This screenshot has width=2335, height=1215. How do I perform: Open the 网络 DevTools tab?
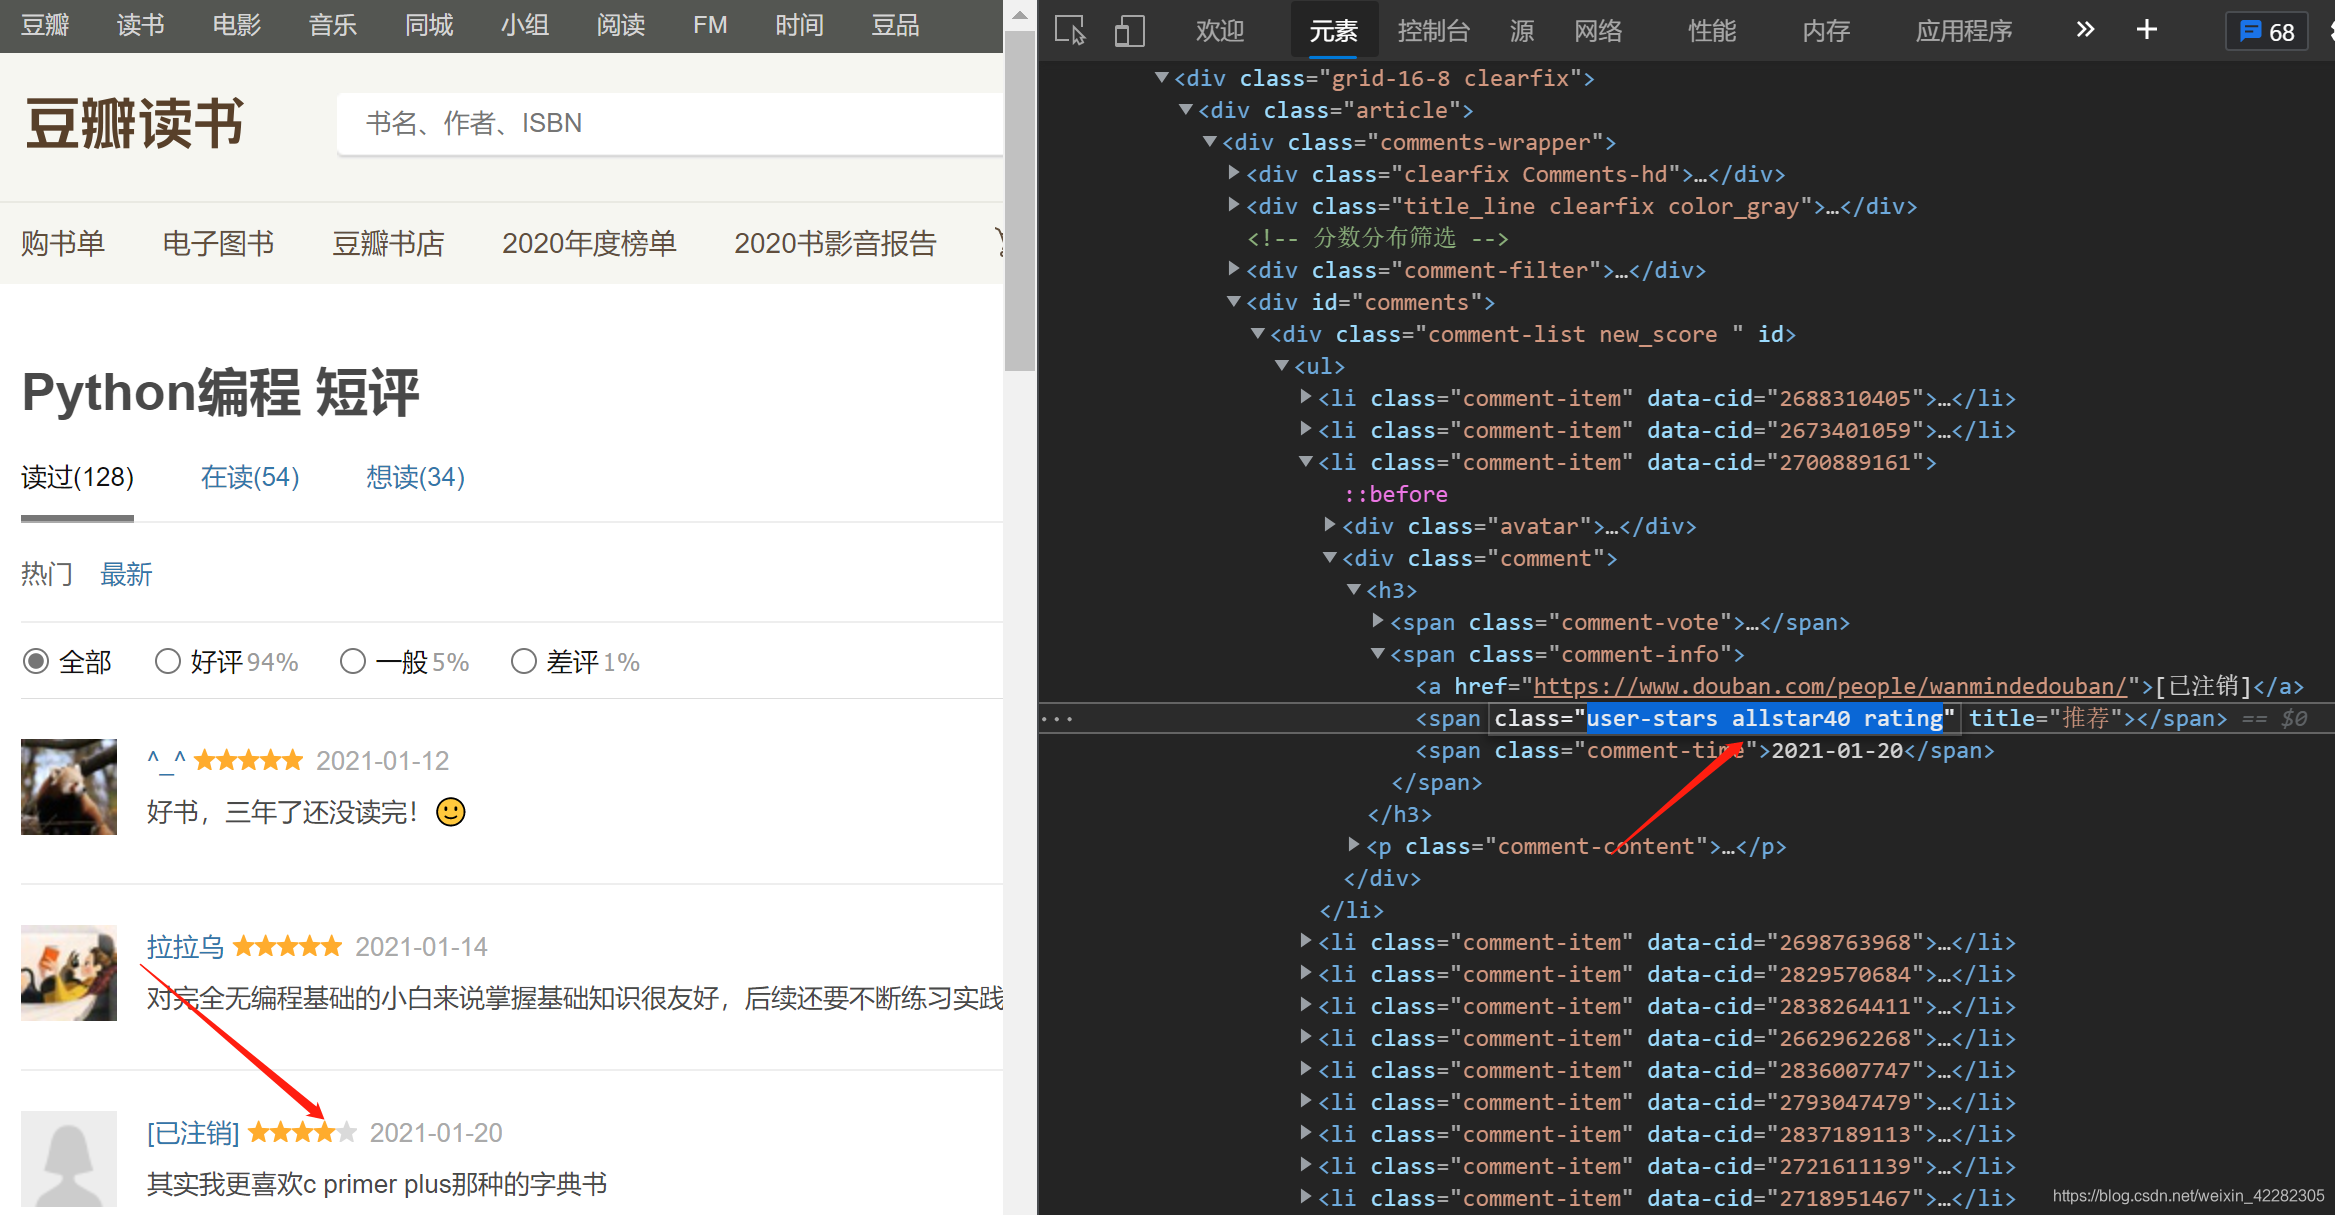[1598, 31]
